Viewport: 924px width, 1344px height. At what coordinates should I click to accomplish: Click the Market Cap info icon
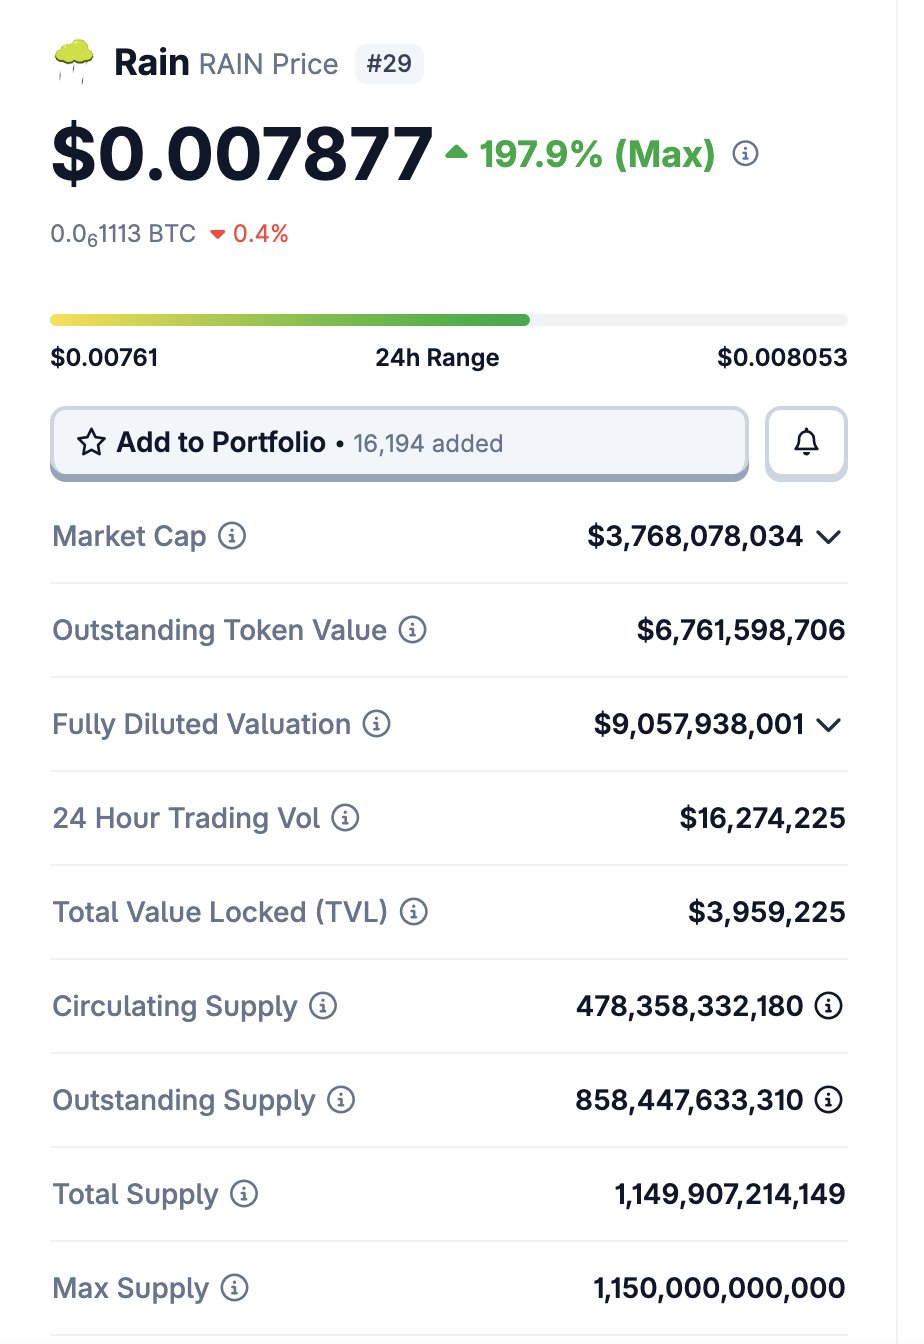click(x=232, y=536)
